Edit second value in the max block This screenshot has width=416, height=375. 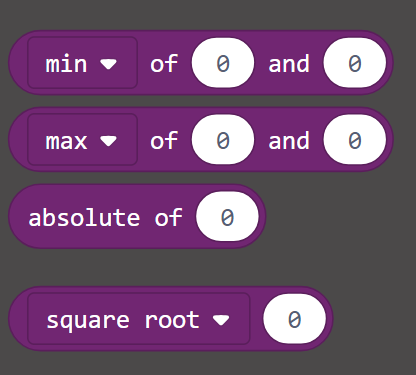tap(355, 139)
